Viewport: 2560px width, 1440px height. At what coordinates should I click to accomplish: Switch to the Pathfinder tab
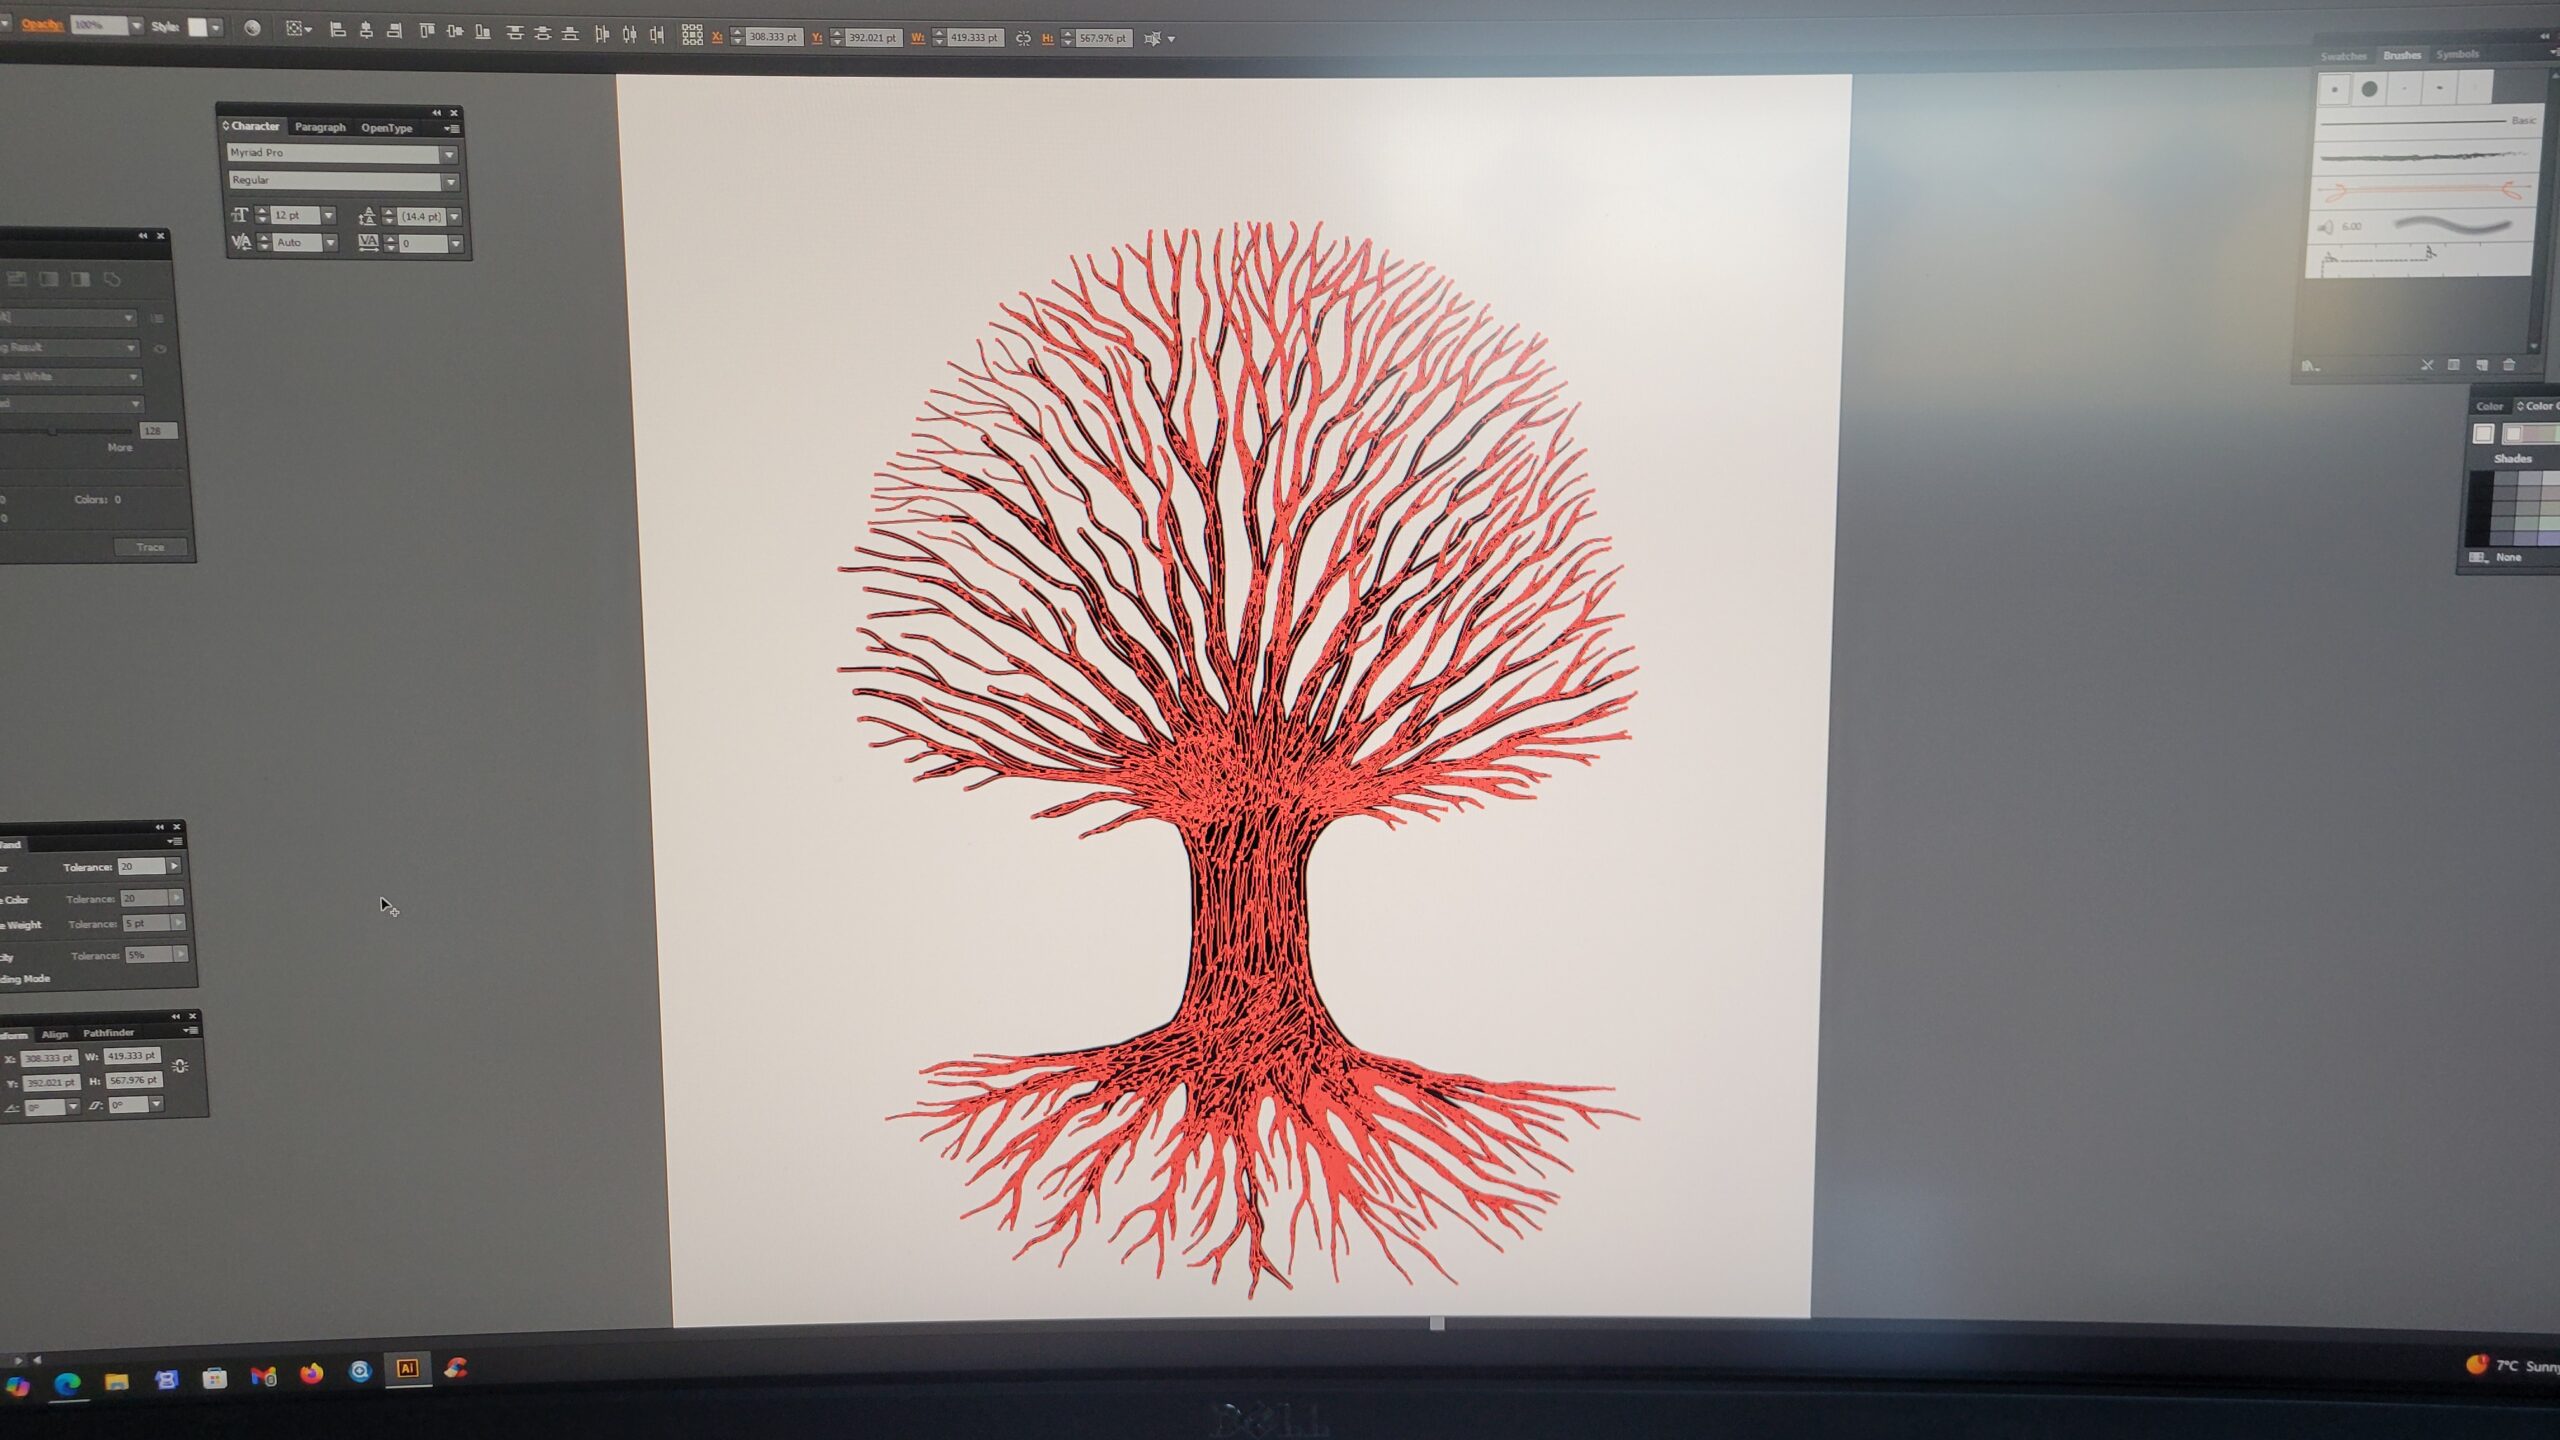pyautogui.click(x=108, y=1033)
